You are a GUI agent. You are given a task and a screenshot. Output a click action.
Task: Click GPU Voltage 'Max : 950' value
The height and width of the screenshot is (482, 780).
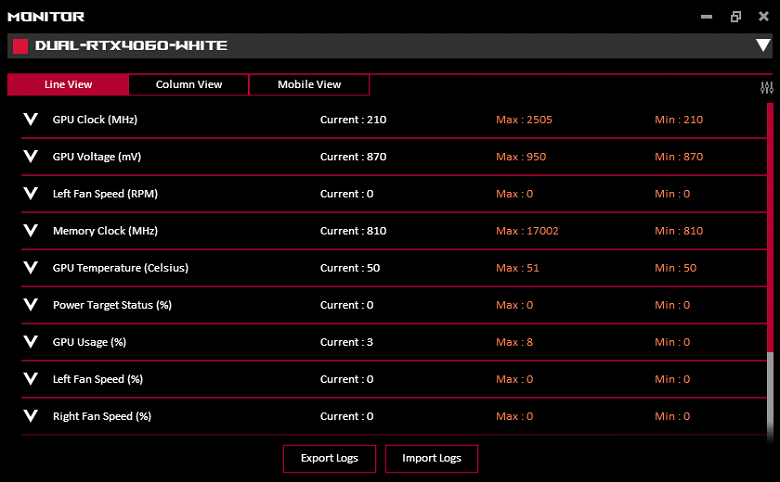coord(521,157)
